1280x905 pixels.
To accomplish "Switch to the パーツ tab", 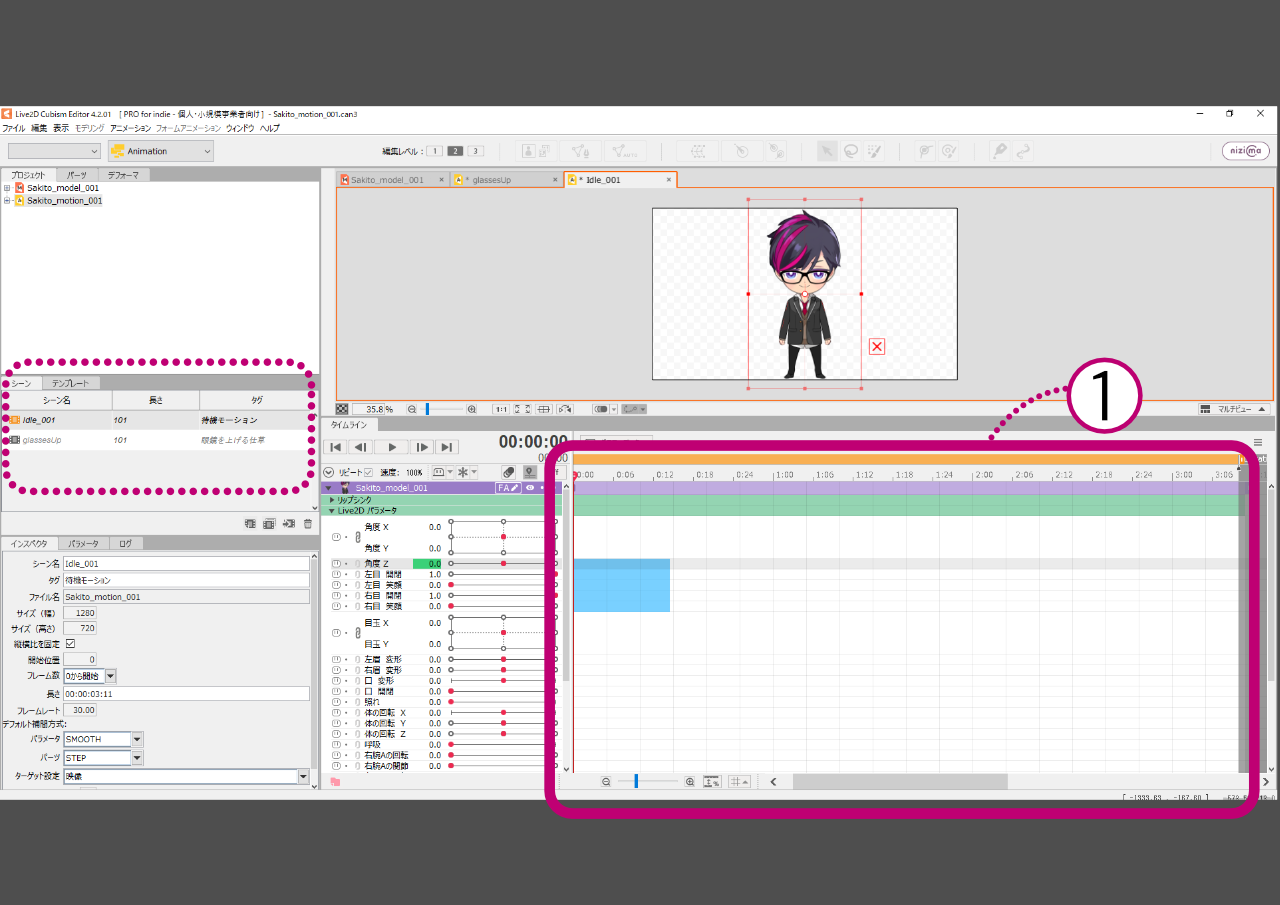I will pos(76,175).
